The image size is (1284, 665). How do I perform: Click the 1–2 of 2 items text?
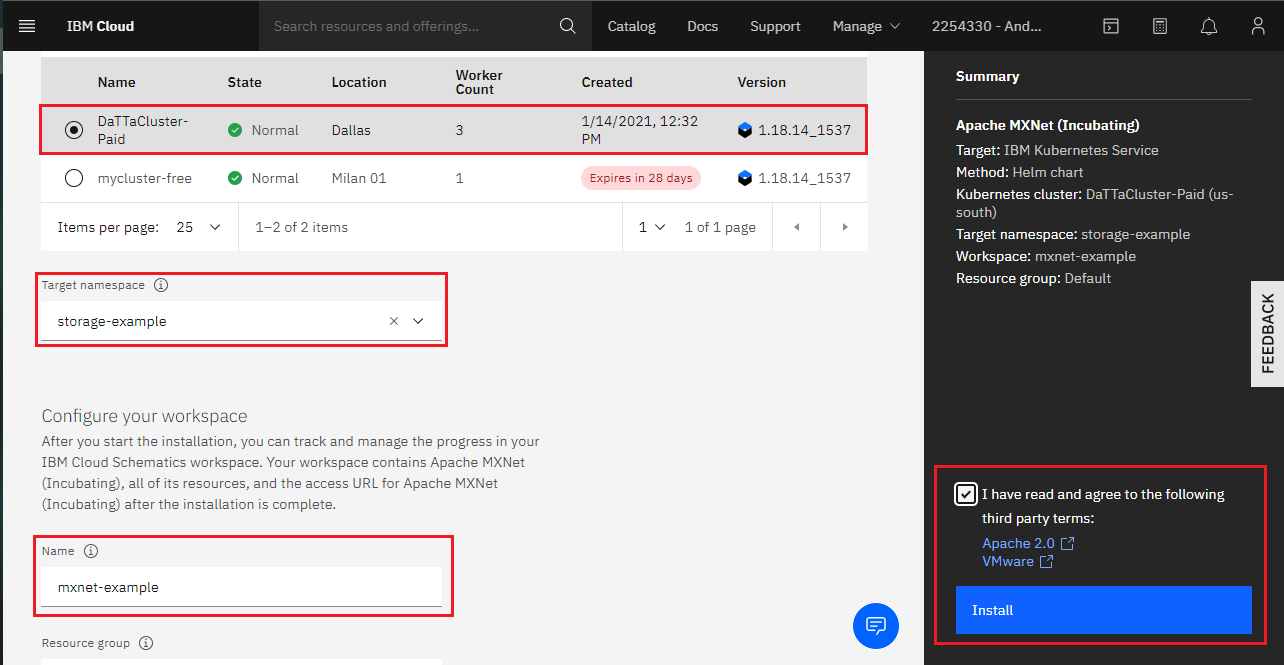302,227
